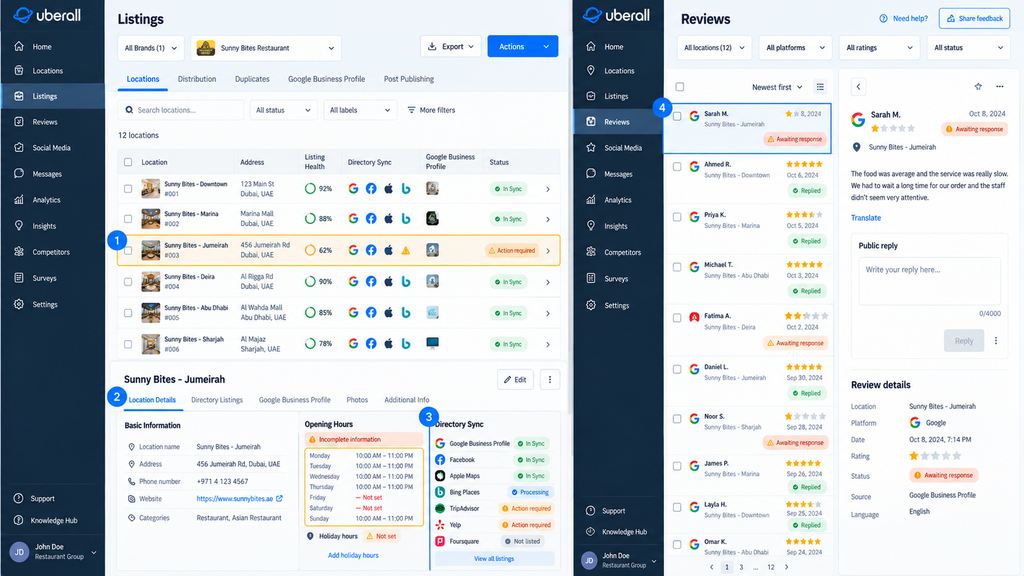This screenshot has width=1024, height=576.
Task: Open the All Brands (1) dropdown
Action: pyautogui.click(x=151, y=48)
